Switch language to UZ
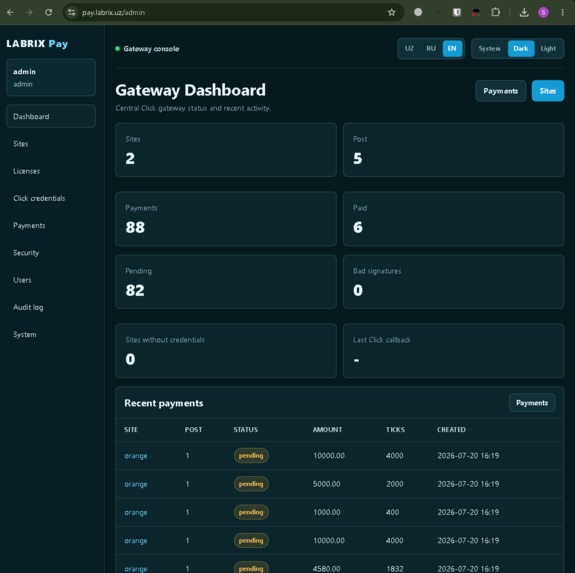 pyautogui.click(x=409, y=49)
